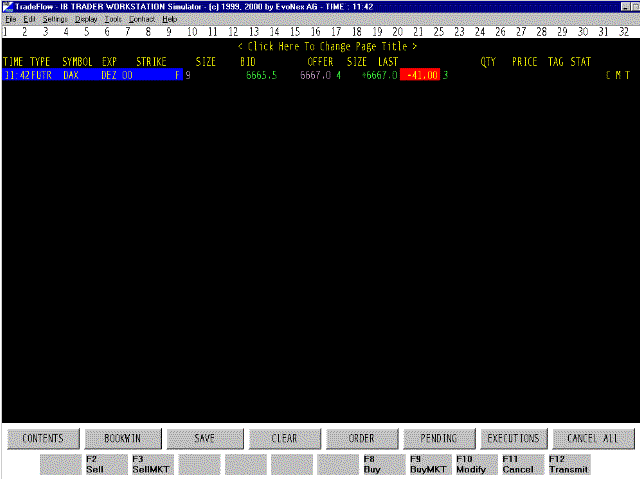This screenshot has width=640, height=480.
Task: Click the QTY column header
Action: tap(488, 62)
